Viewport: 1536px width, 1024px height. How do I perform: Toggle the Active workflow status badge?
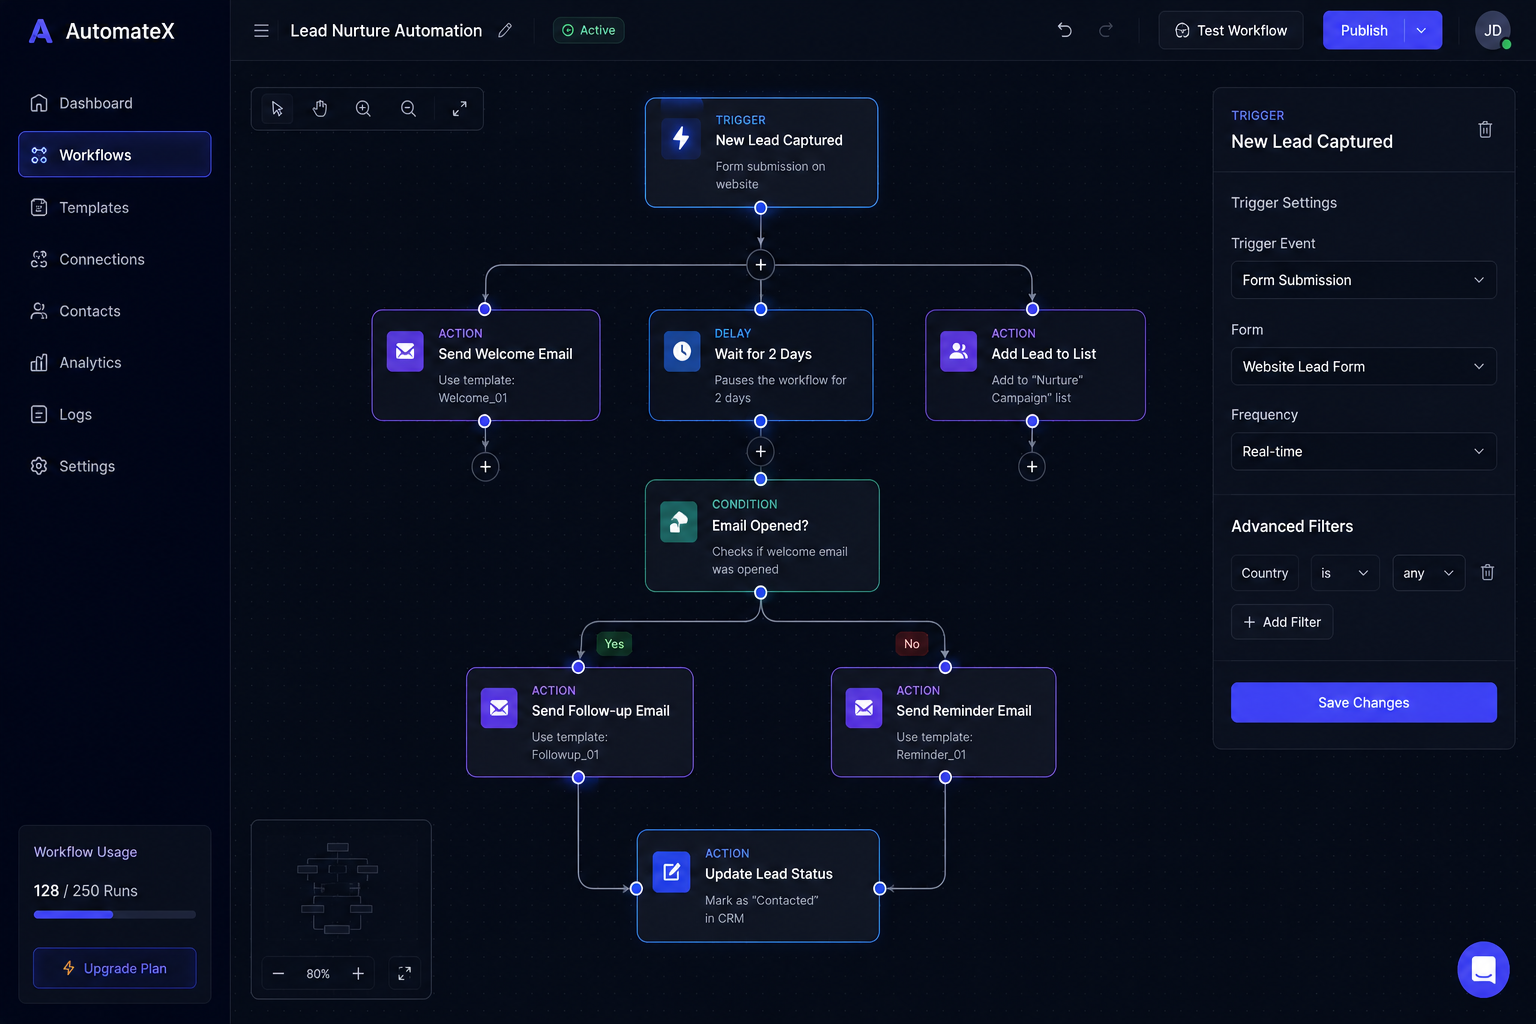589,30
